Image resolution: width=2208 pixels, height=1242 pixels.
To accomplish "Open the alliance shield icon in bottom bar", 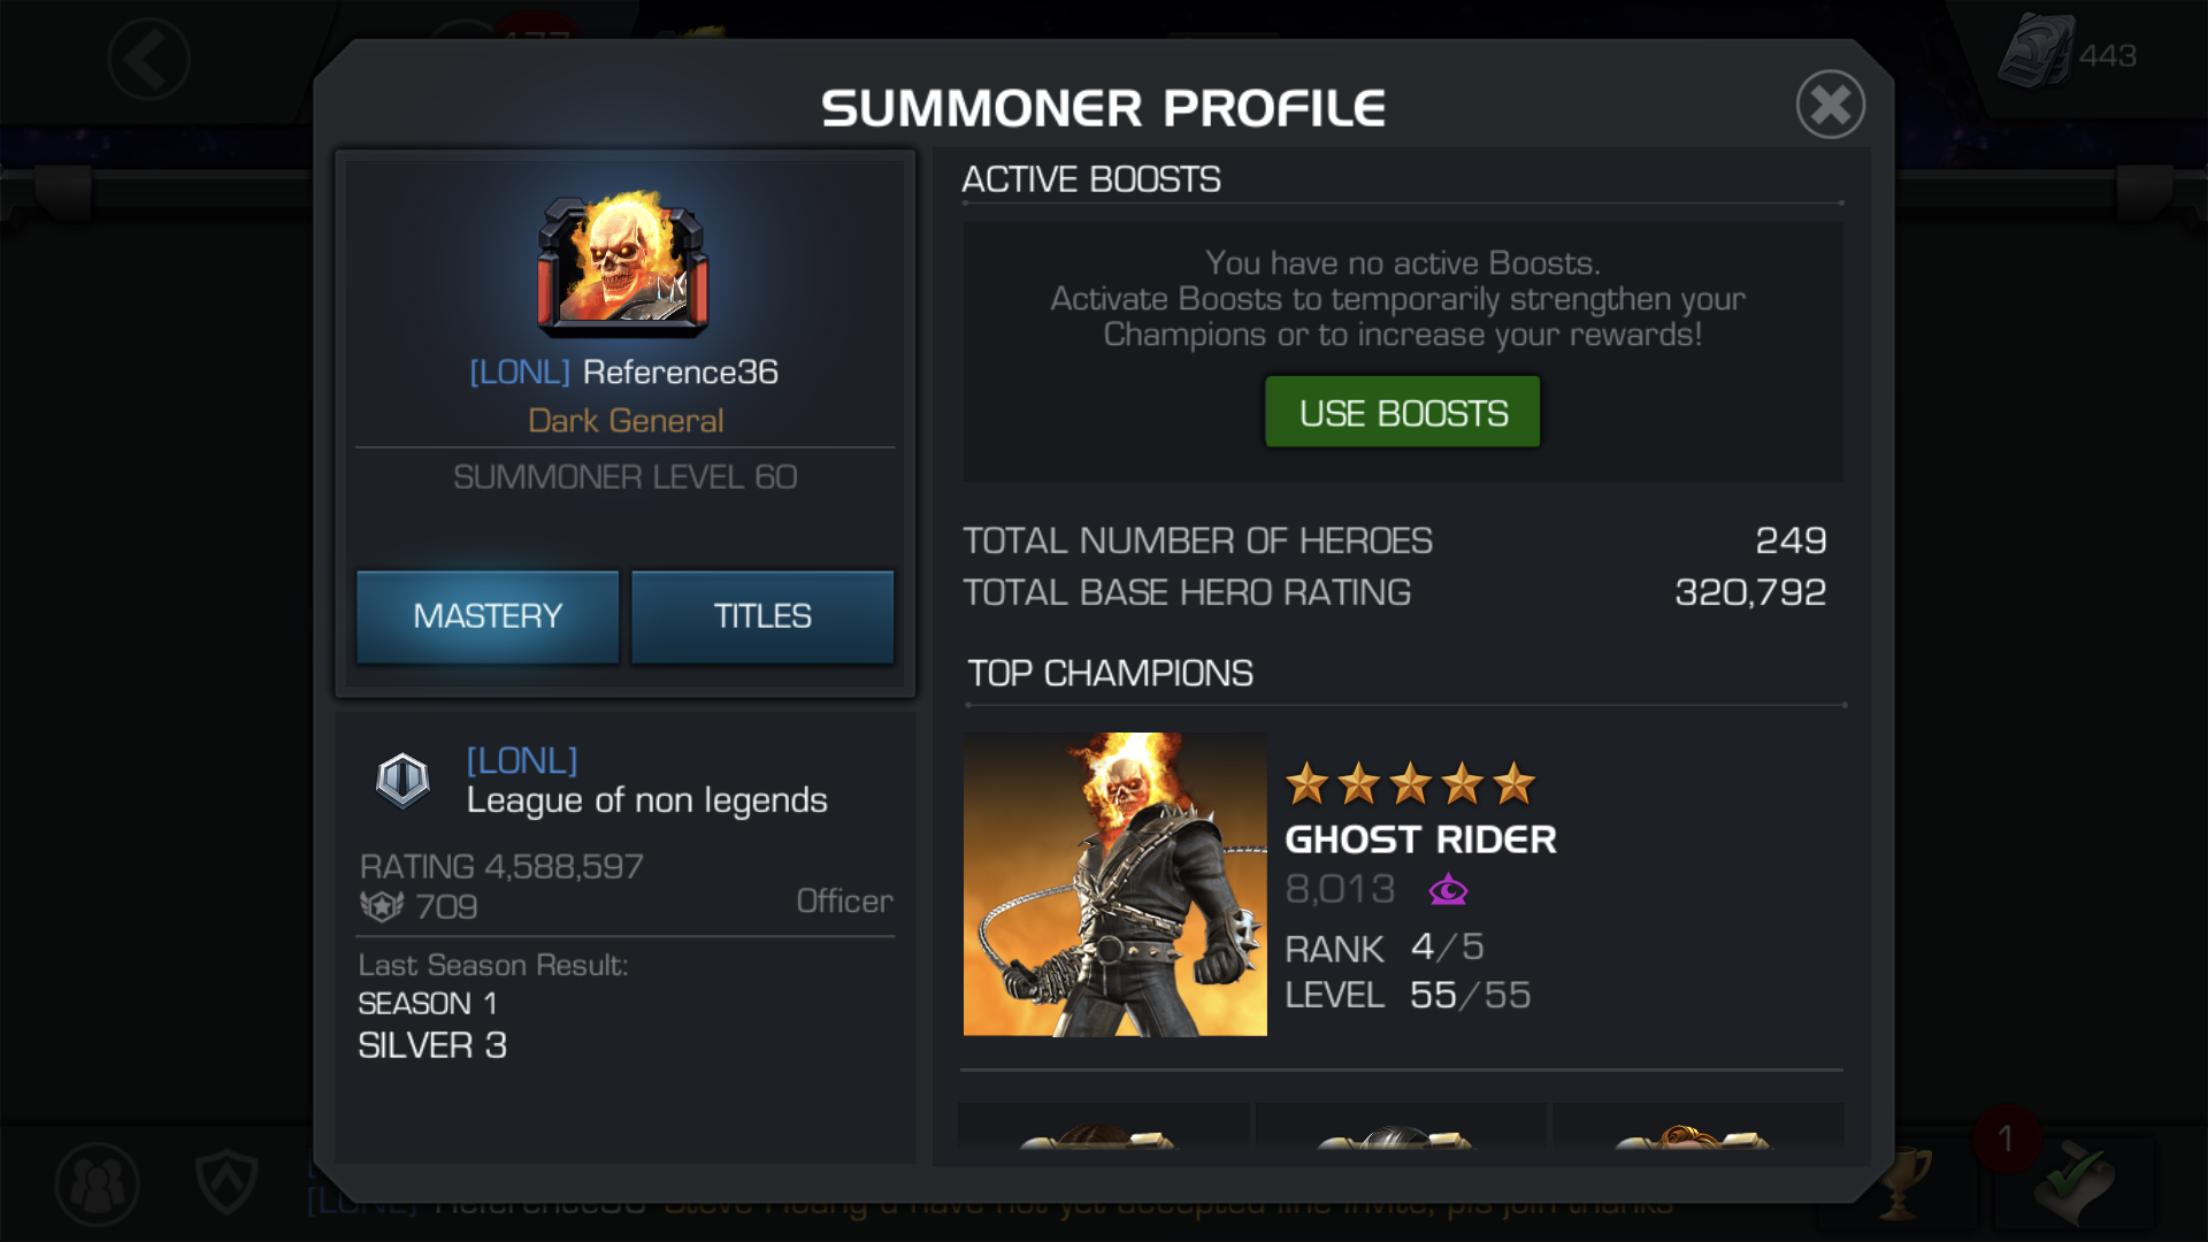I will point(227,1181).
